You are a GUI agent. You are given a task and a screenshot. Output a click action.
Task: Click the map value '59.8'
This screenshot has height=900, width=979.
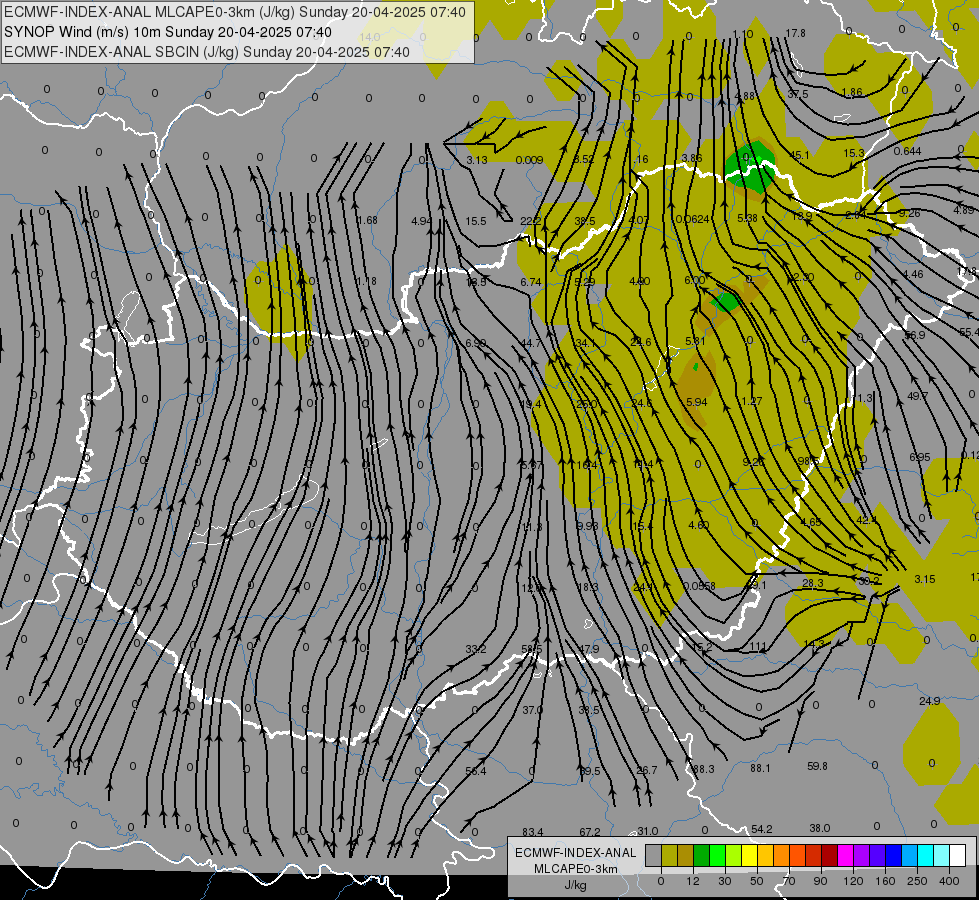(x=817, y=766)
